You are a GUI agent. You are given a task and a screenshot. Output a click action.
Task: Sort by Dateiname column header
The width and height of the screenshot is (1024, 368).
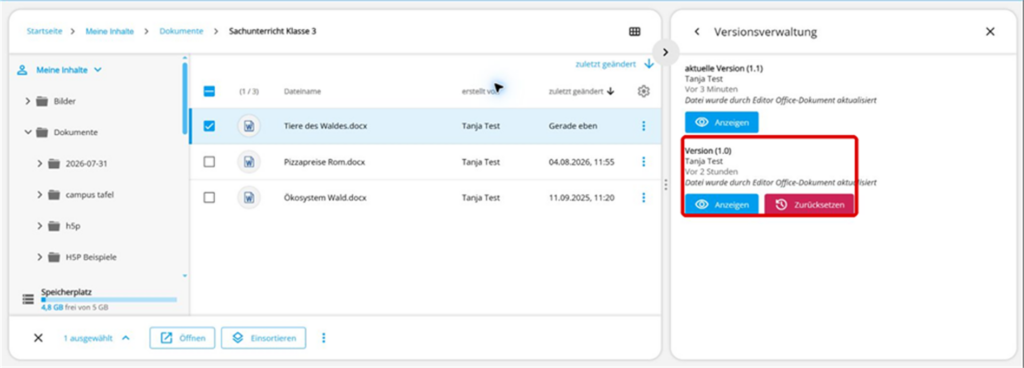(x=302, y=92)
